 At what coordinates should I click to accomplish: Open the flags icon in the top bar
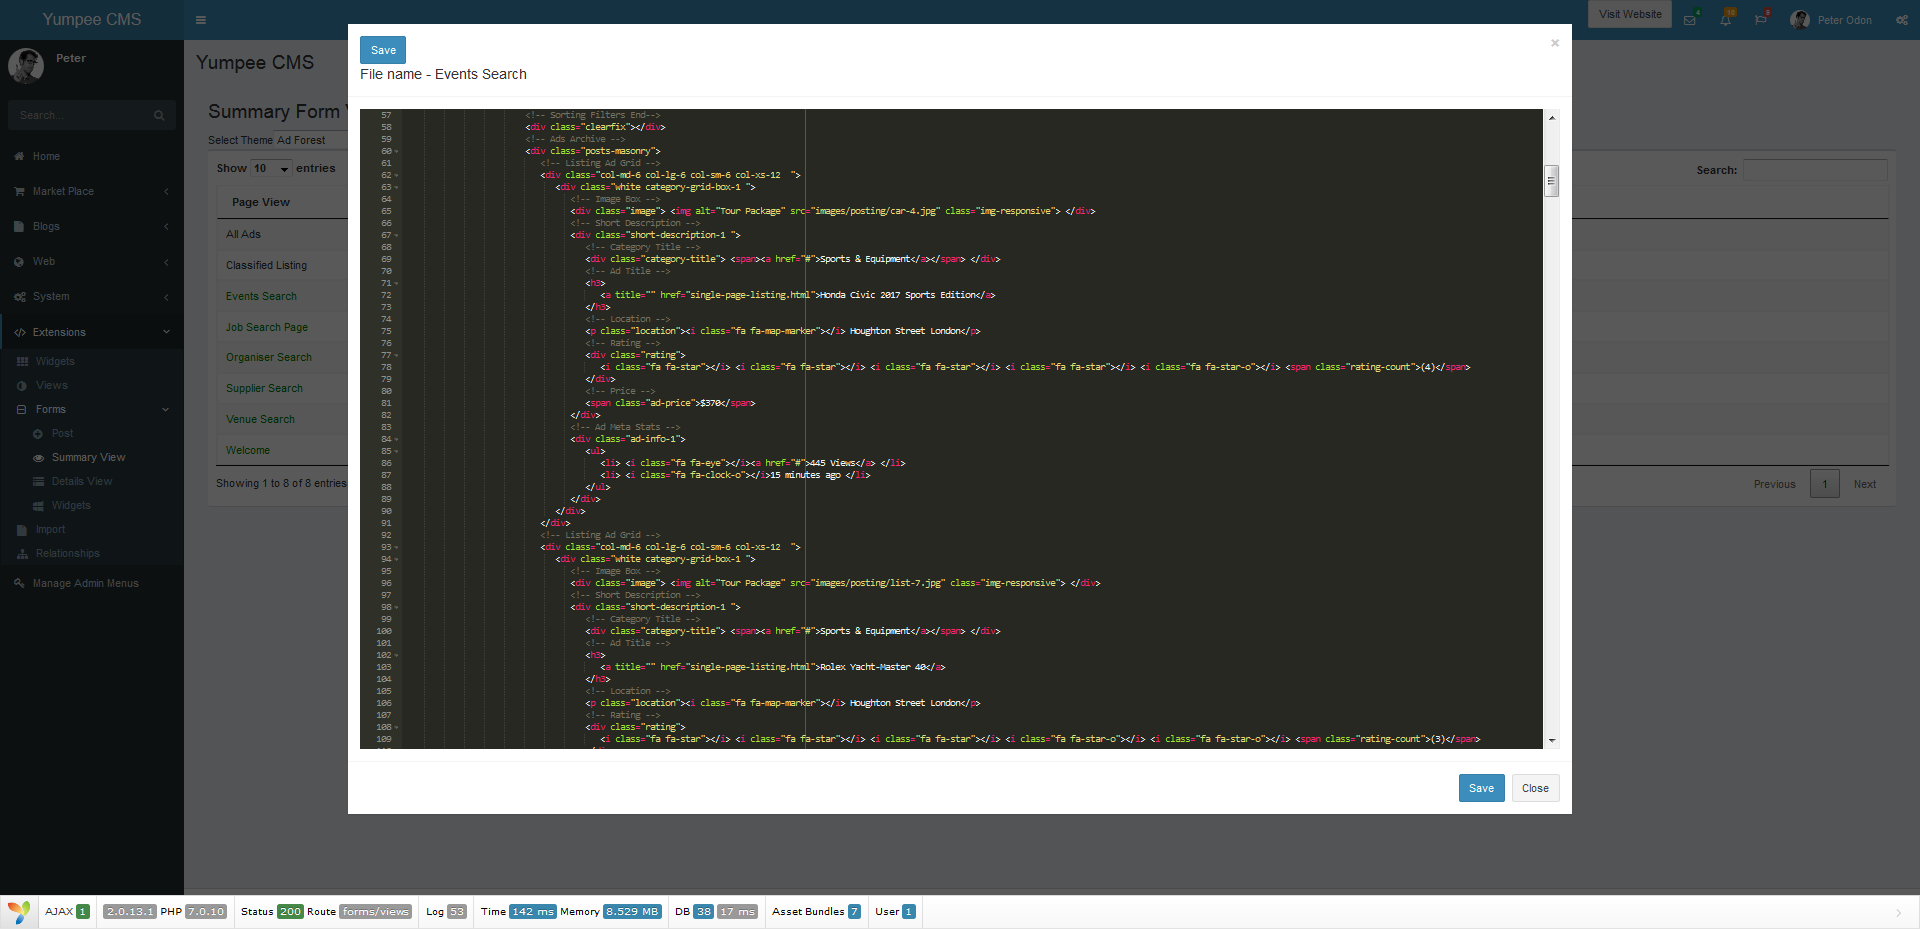tap(1761, 20)
